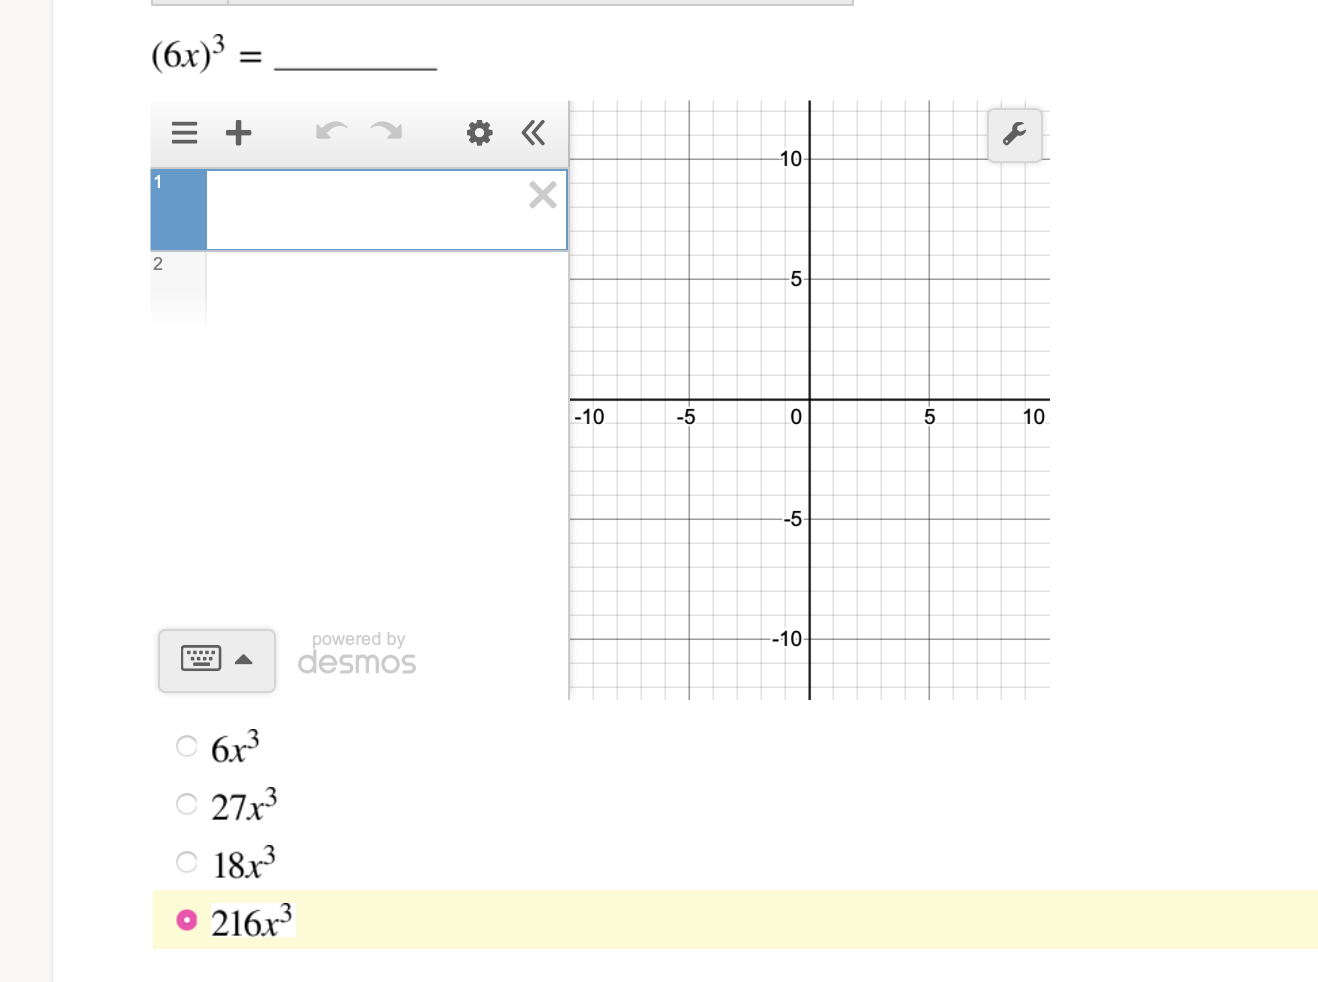1318x982 pixels.
Task: Show the Desmos on-screen keypad
Action: coord(217,660)
